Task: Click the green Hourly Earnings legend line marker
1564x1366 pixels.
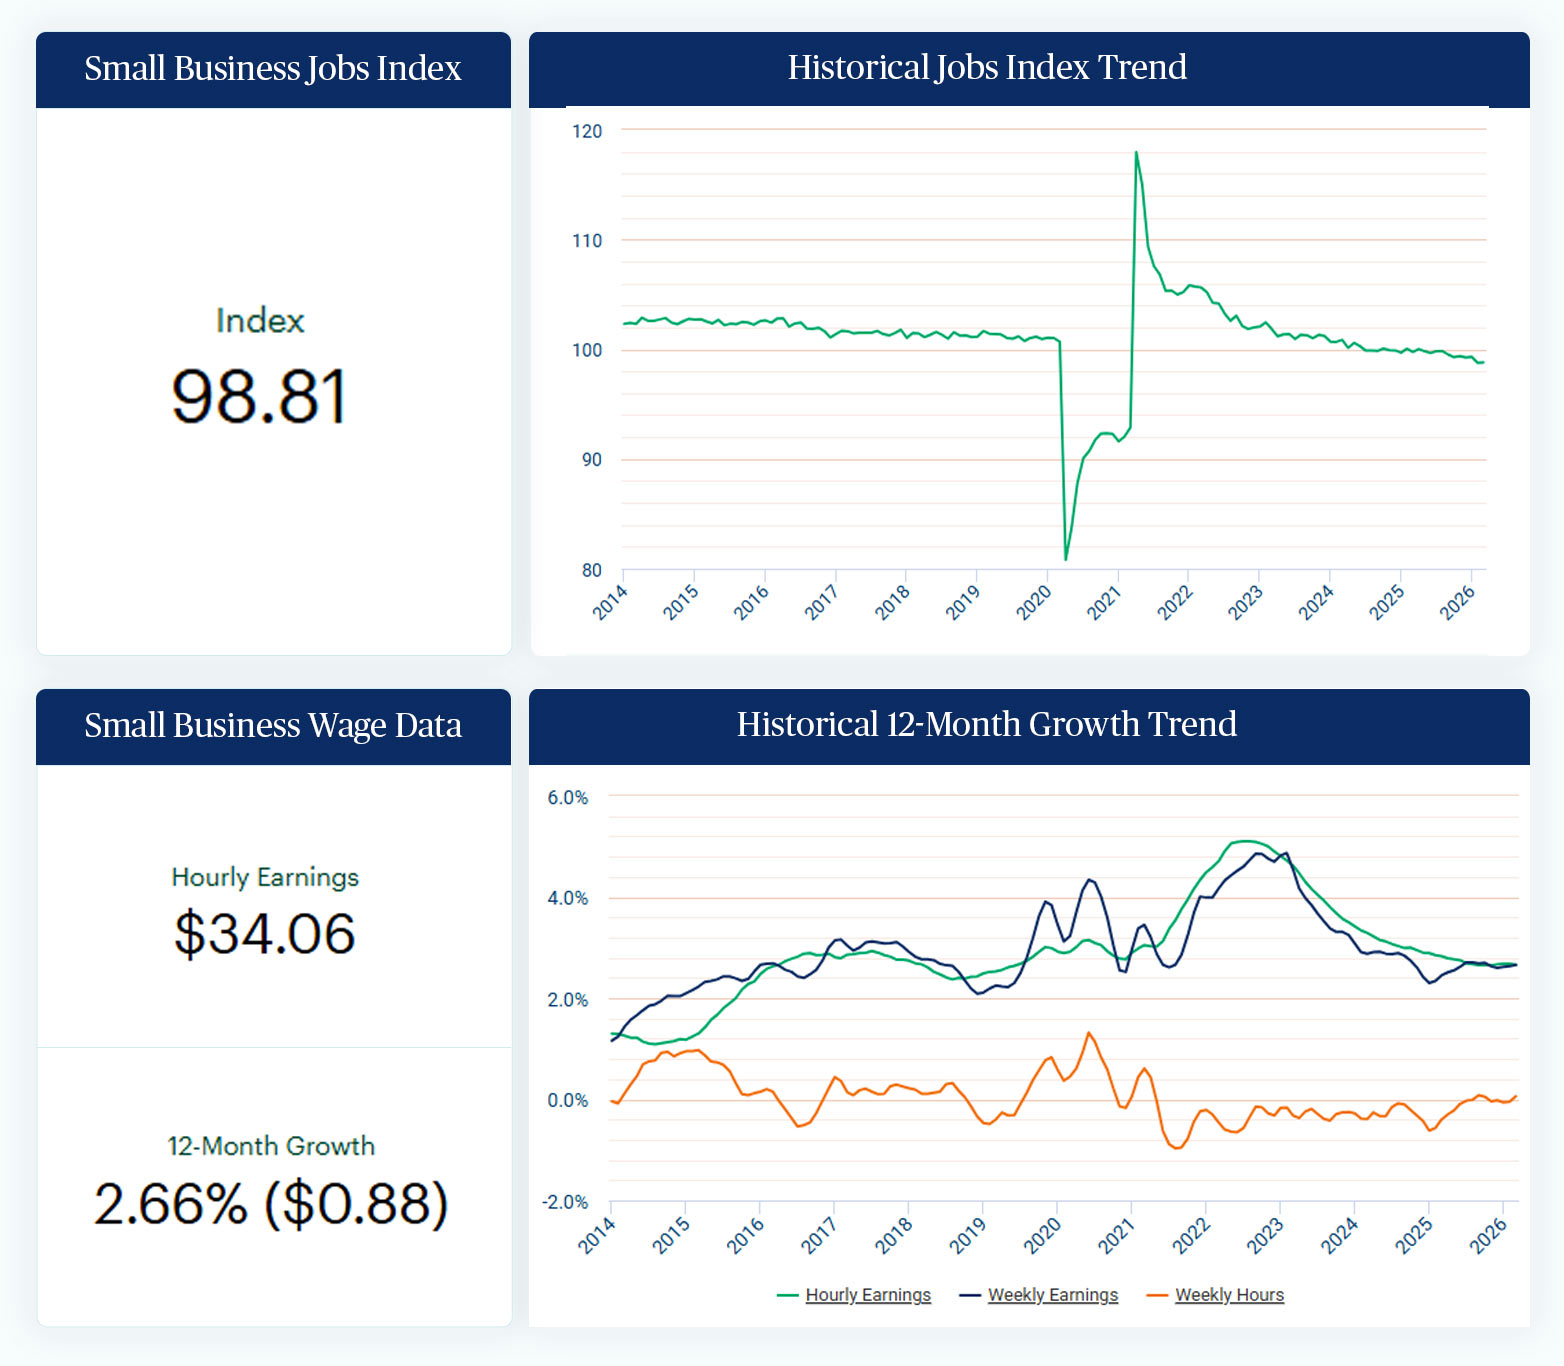Action: [x=788, y=1295]
